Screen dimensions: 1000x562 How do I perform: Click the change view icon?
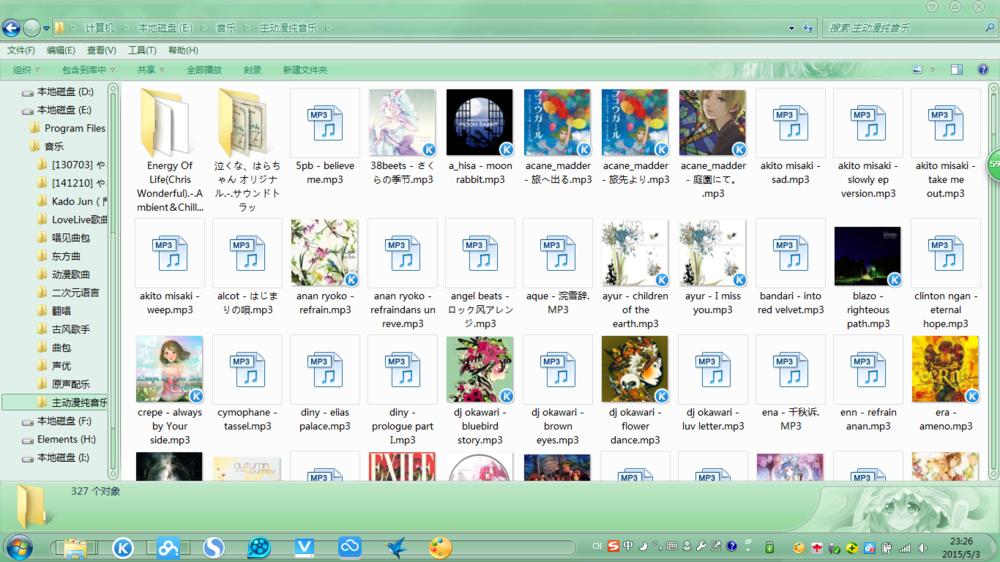pyautogui.click(x=917, y=70)
